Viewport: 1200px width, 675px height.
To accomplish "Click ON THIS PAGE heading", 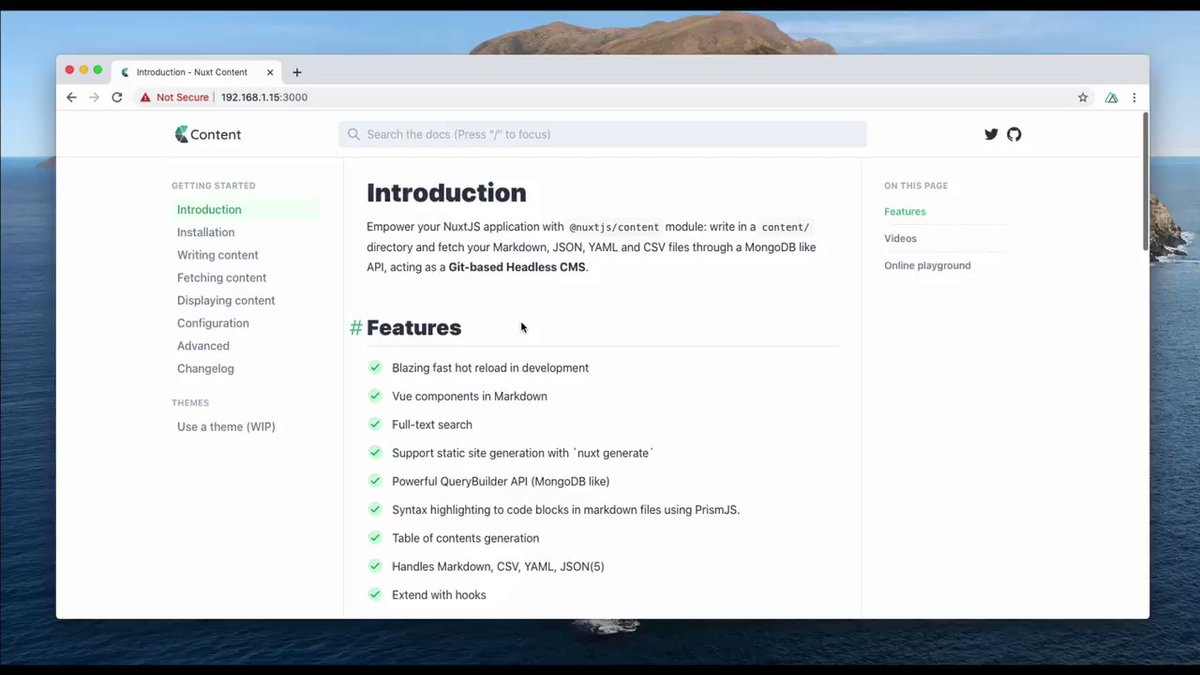I will 916,186.
